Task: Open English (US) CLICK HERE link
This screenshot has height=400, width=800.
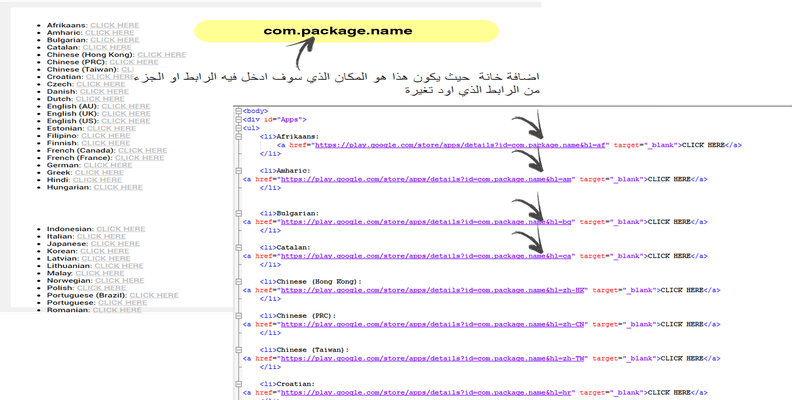Action: (126, 121)
